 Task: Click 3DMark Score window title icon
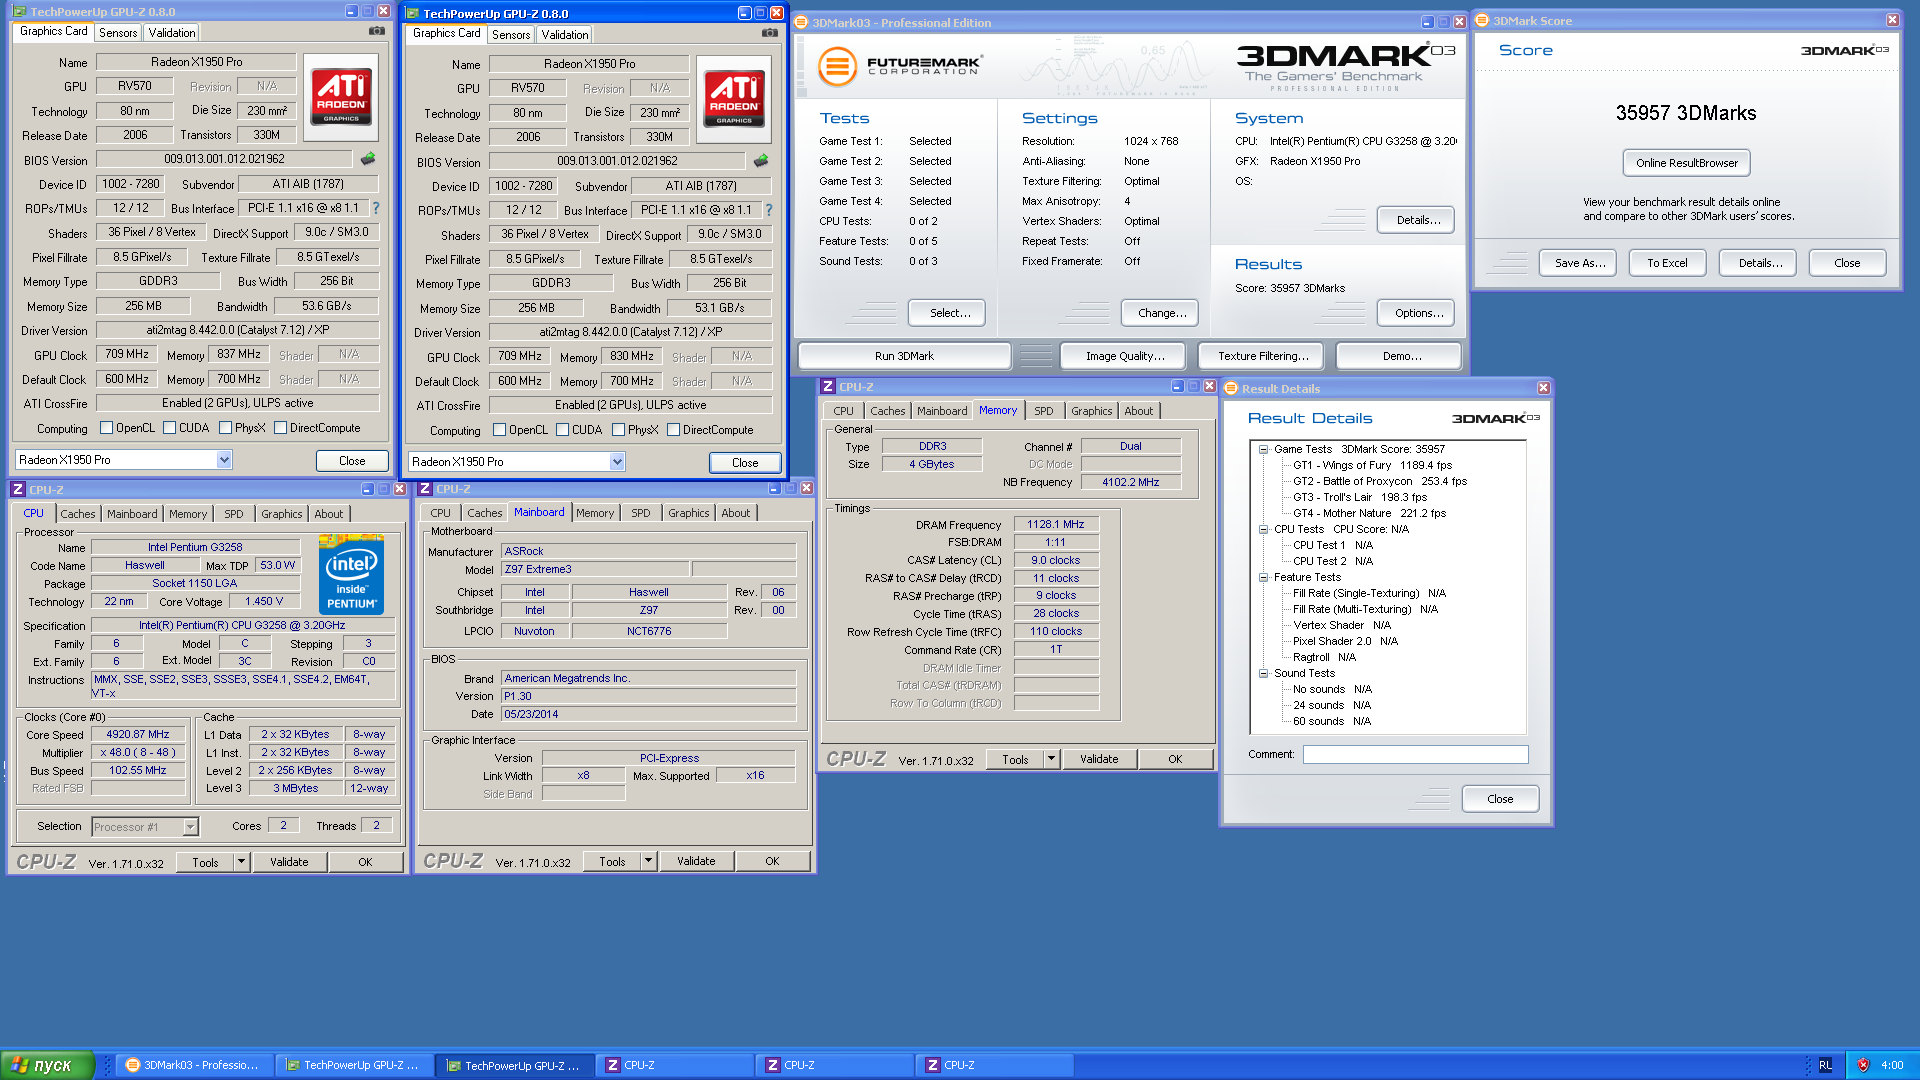1483,20
